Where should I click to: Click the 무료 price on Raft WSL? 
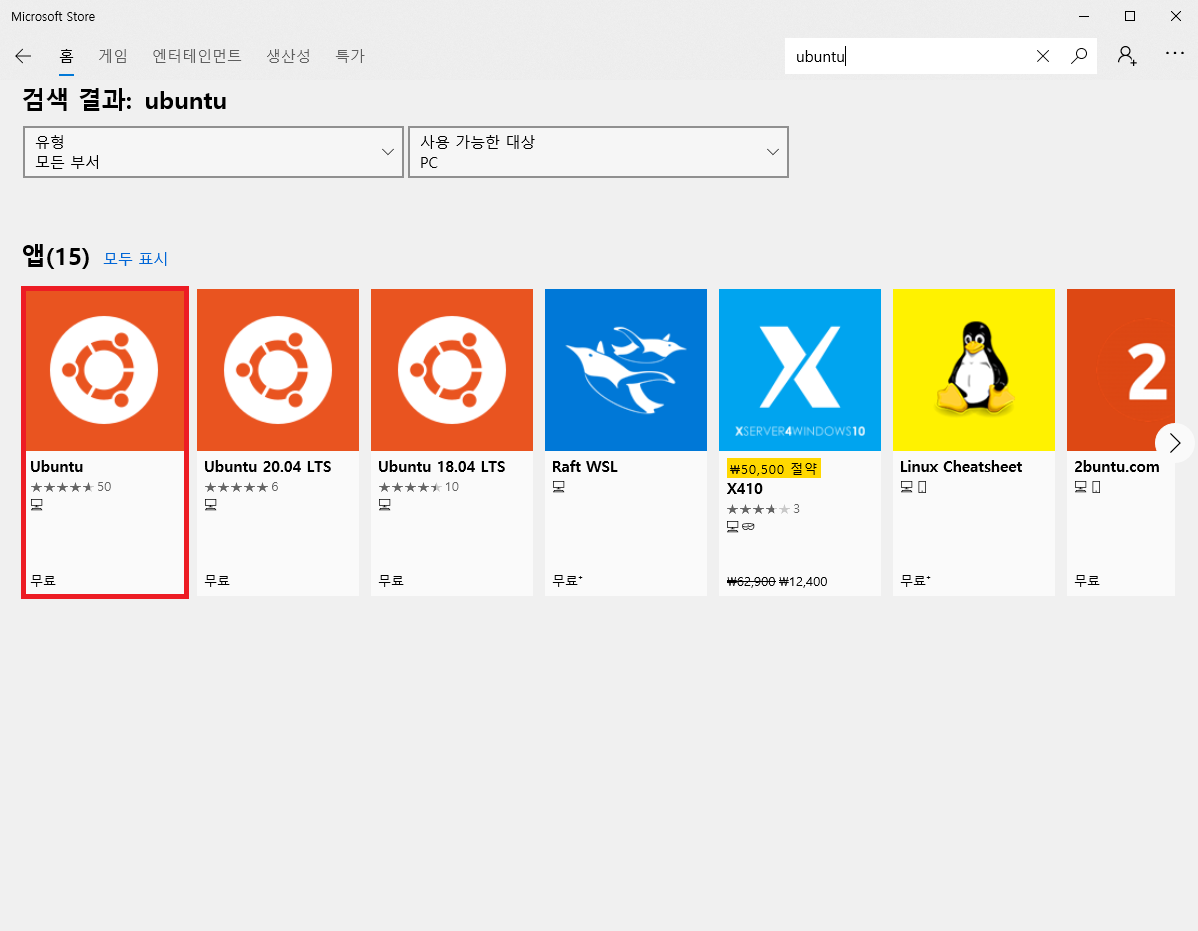tap(566, 580)
